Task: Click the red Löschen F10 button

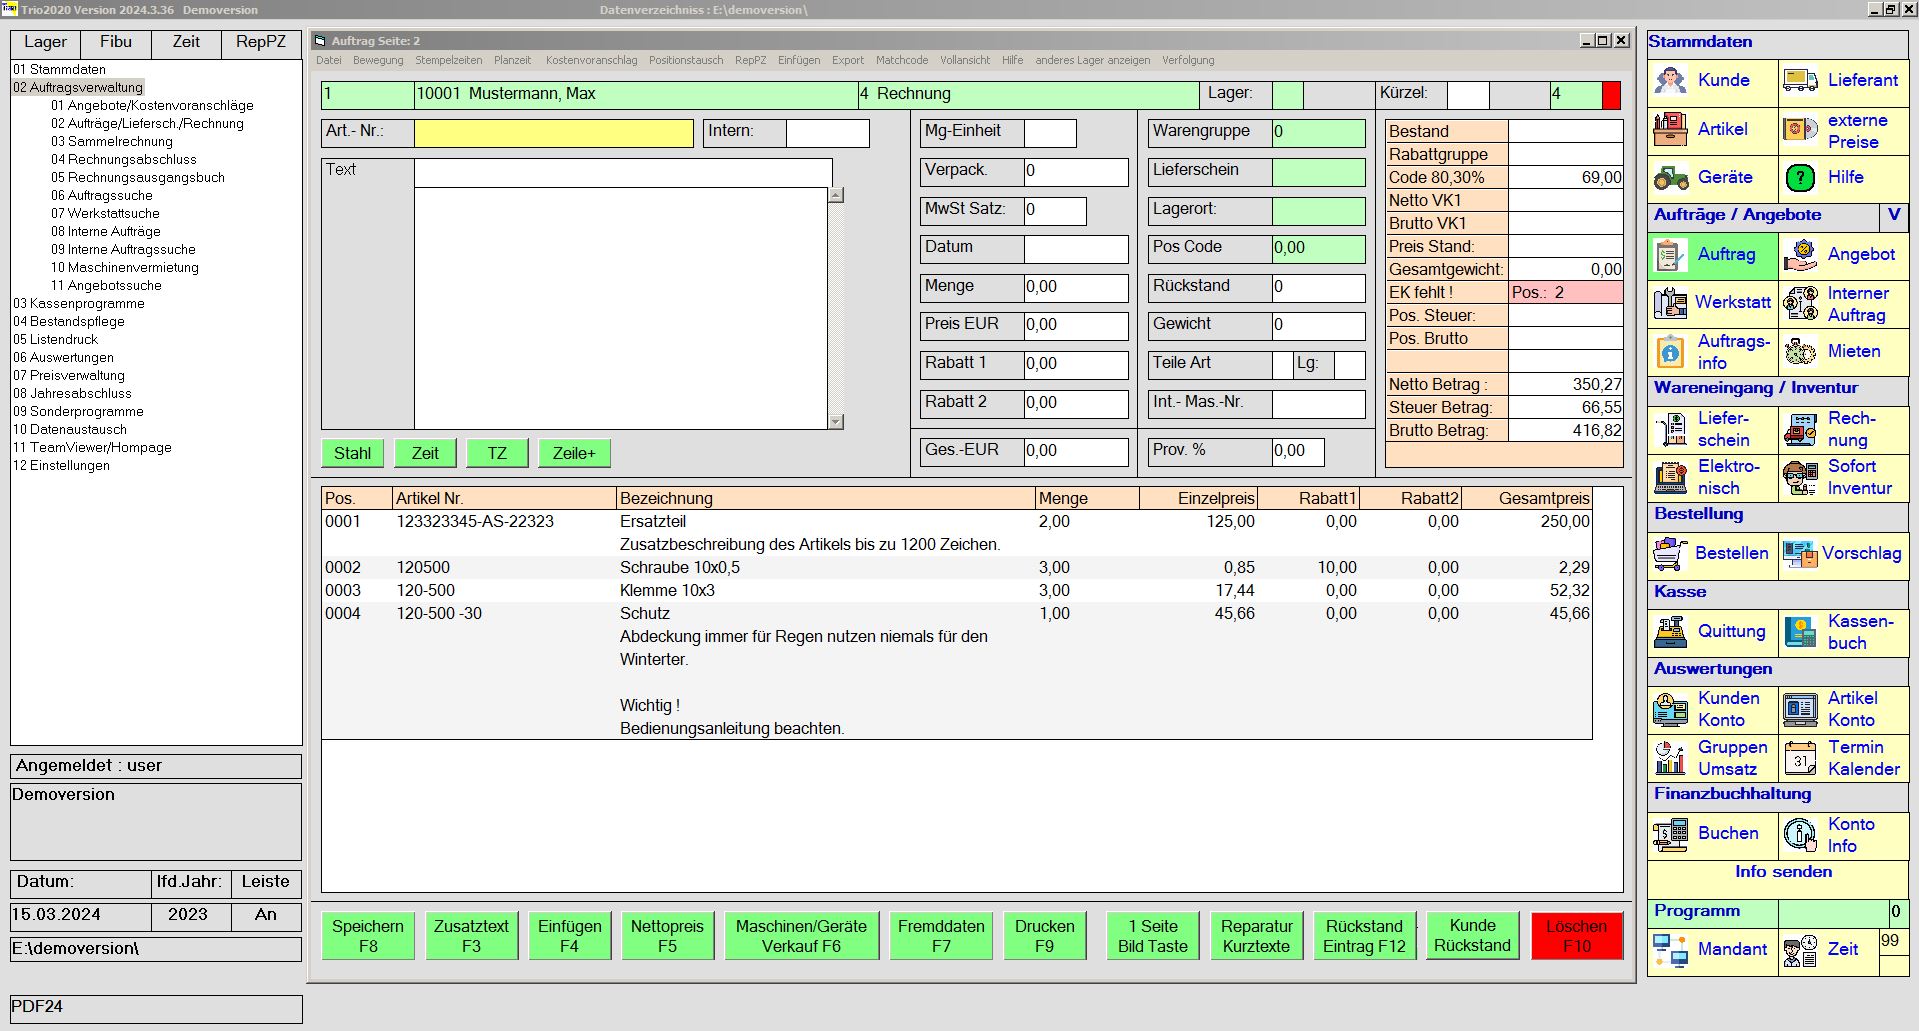Action: pos(1576,936)
